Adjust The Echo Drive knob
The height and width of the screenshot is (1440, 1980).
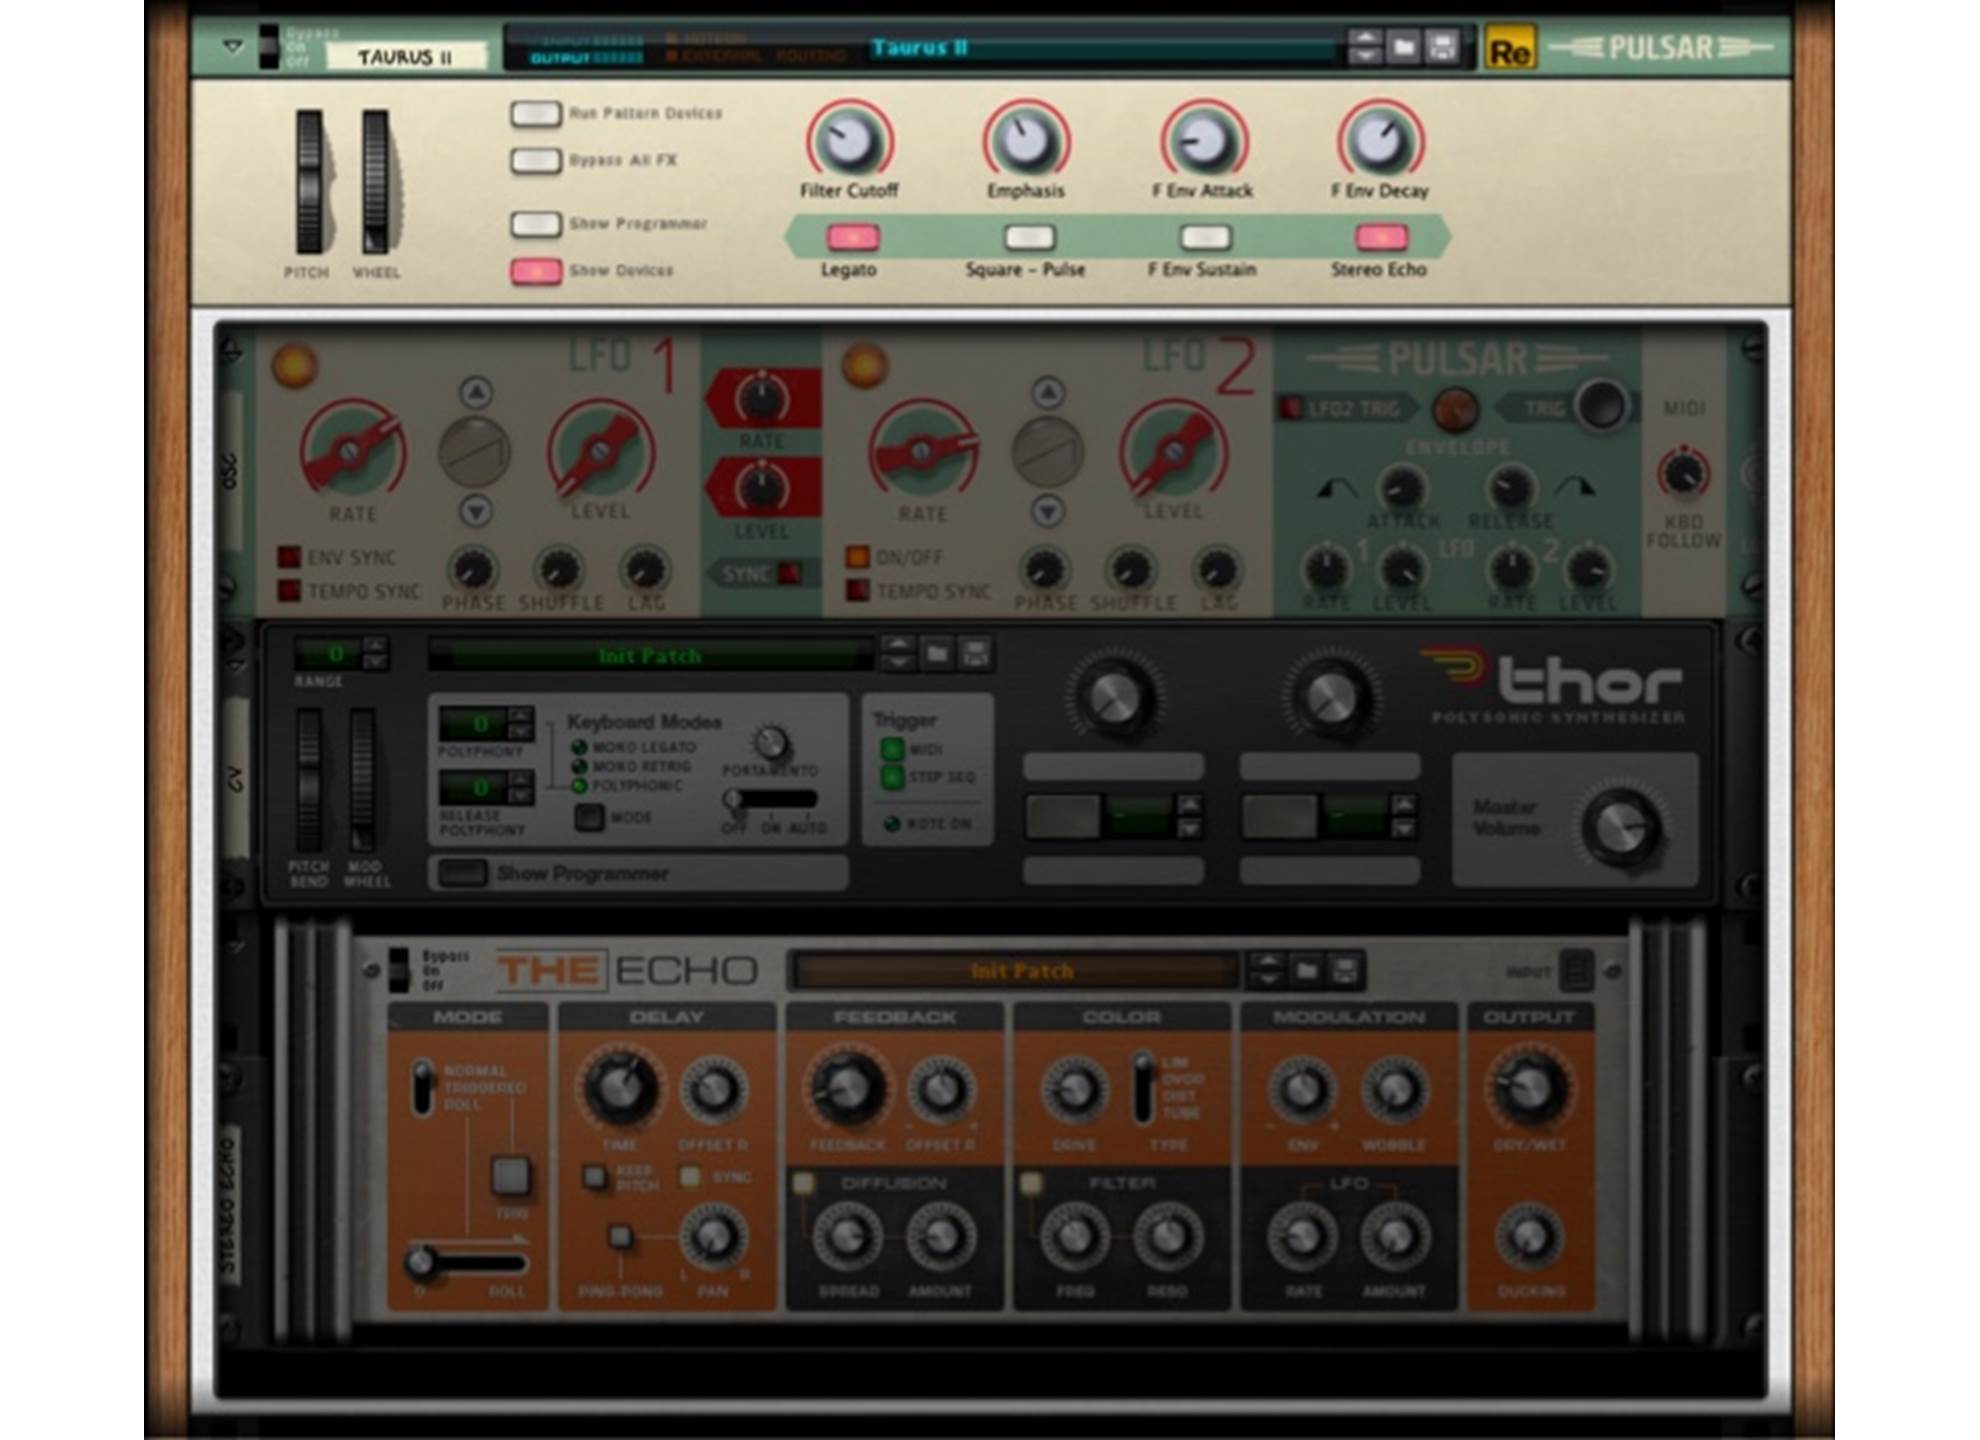1073,1090
